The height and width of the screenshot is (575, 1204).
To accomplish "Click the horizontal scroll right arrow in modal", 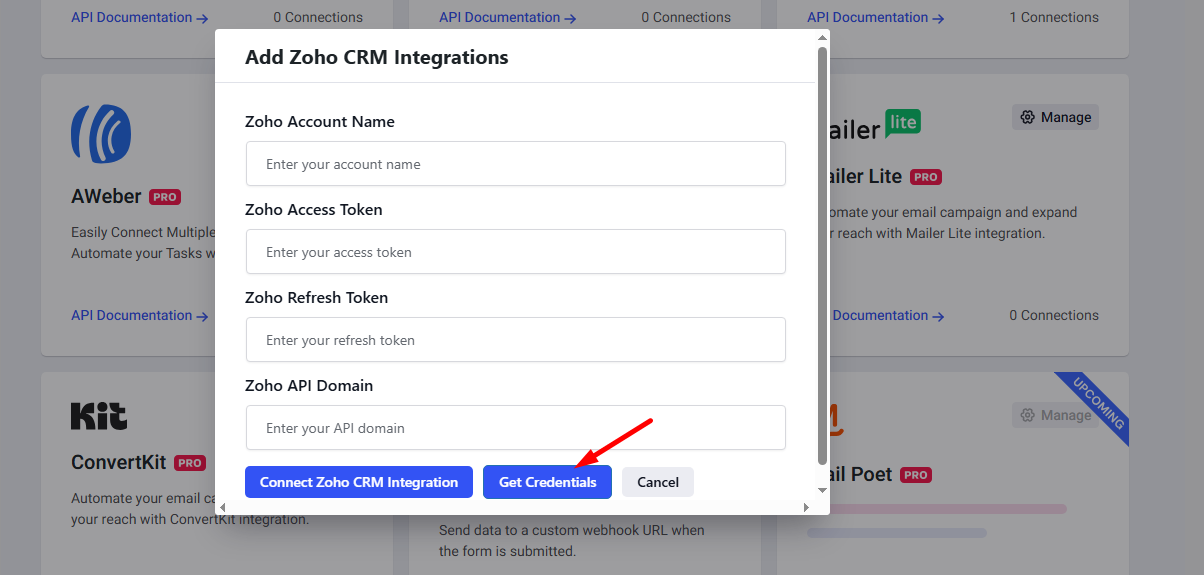I will pyautogui.click(x=806, y=508).
